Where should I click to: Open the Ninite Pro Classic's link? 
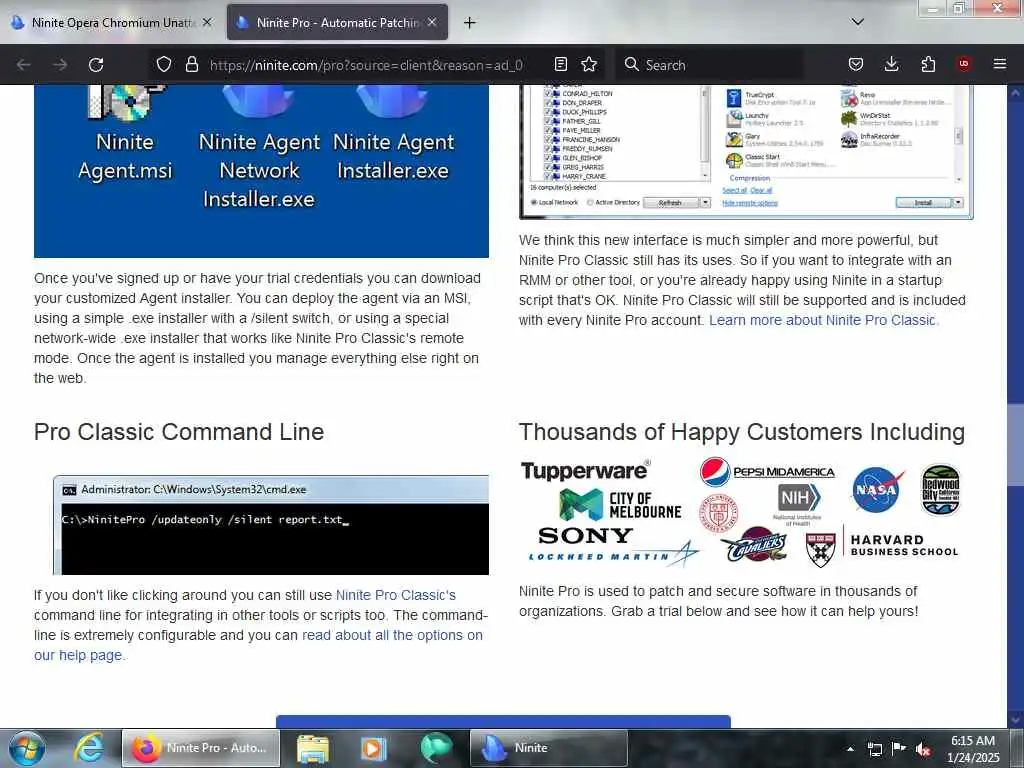[396, 595]
